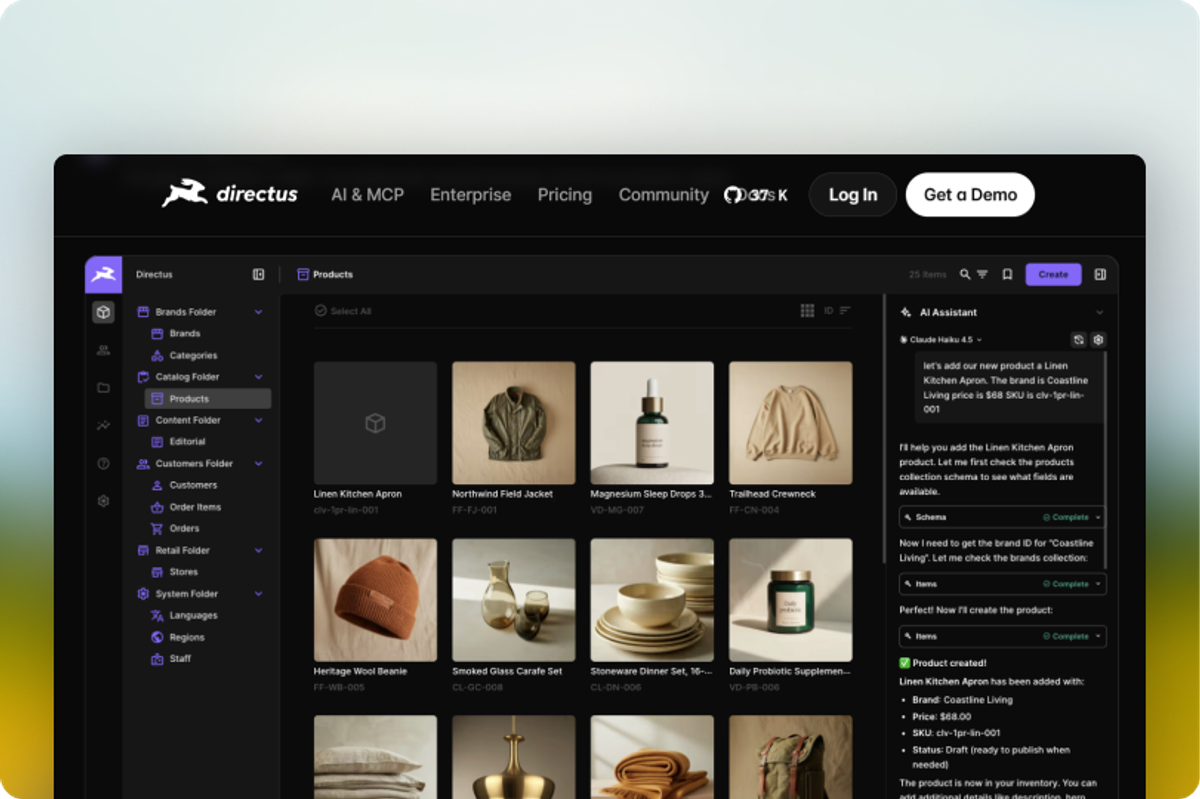Open the Claude Haiku 4.5 model dropdown
1200x799 pixels.
pos(941,340)
